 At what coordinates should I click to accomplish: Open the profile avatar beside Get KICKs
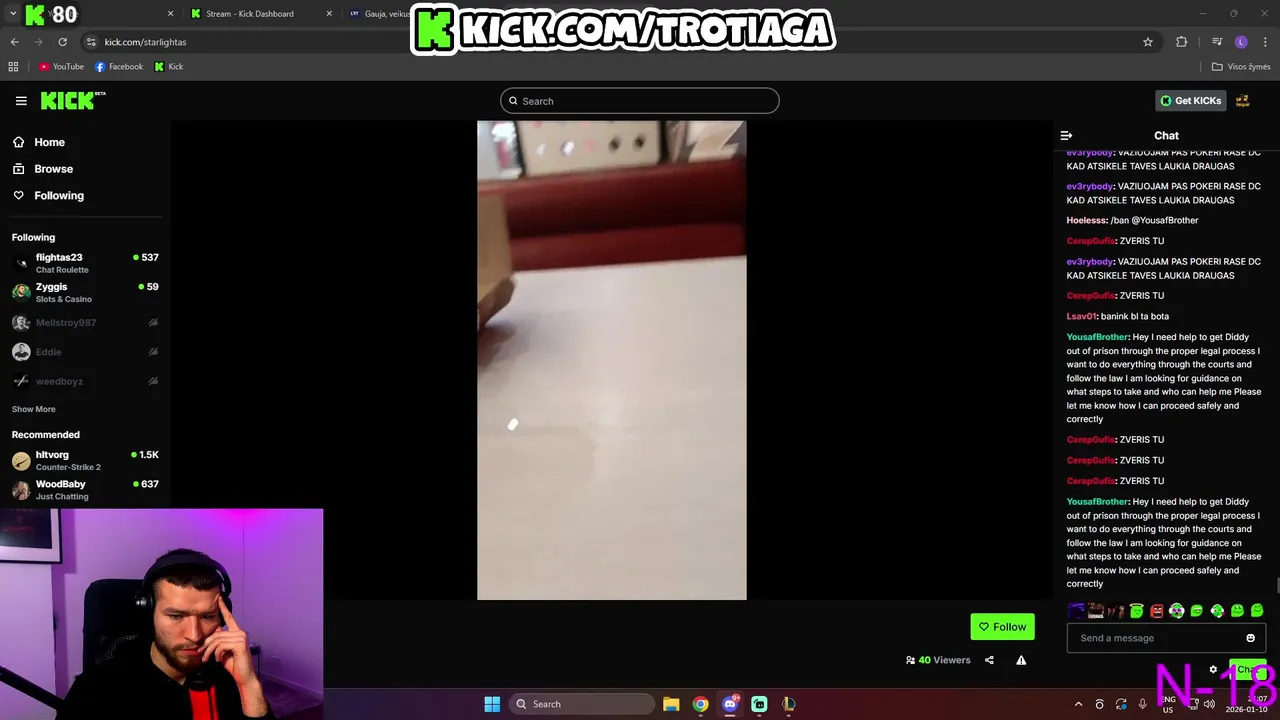[1243, 101]
